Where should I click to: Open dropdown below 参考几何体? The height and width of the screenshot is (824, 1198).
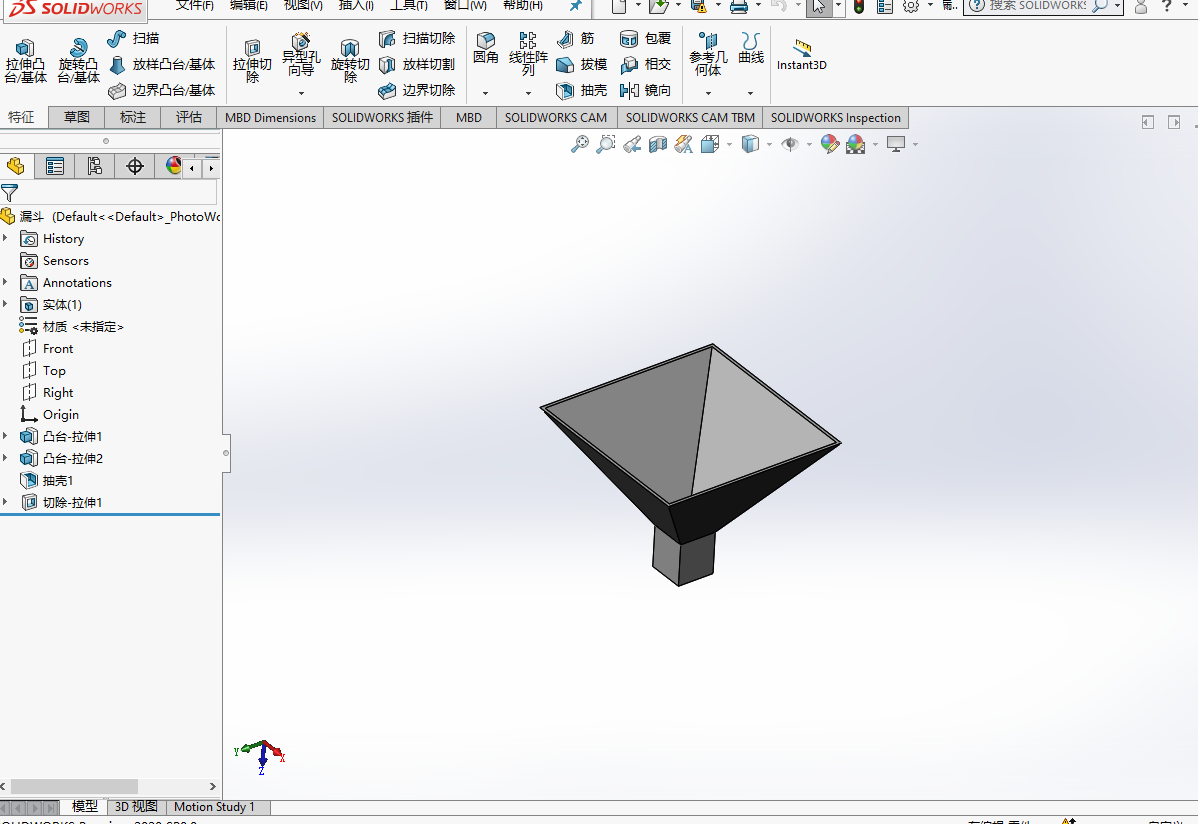coord(707,93)
